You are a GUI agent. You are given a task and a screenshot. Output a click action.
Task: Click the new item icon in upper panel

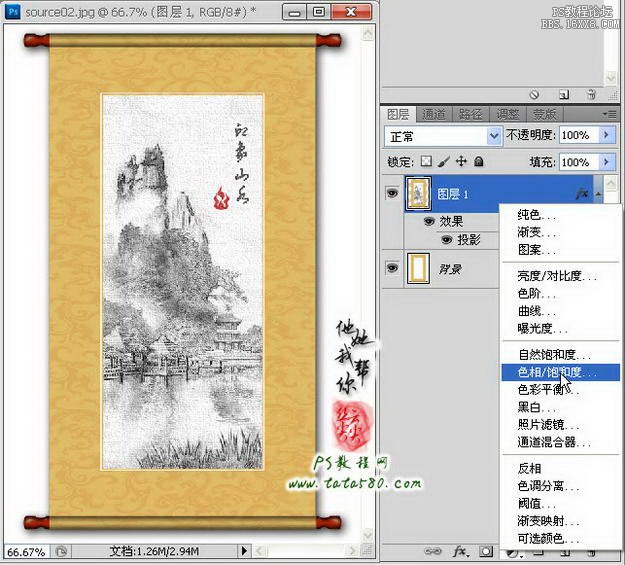(564, 95)
